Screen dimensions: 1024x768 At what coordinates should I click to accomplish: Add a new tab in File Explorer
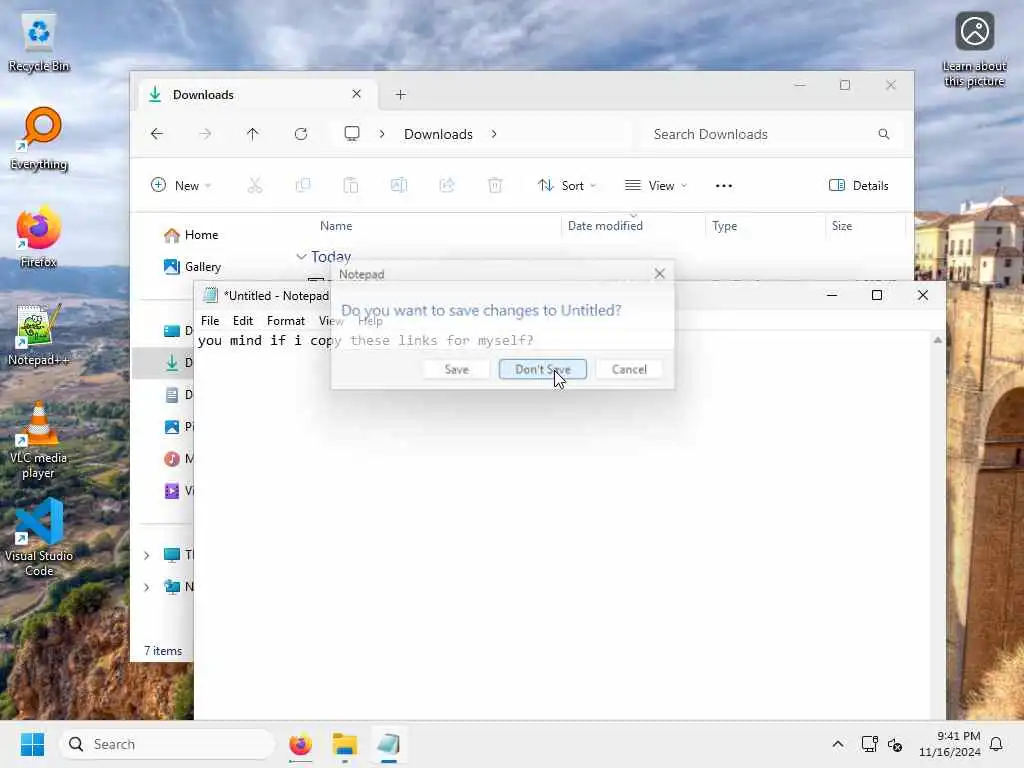point(401,95)
